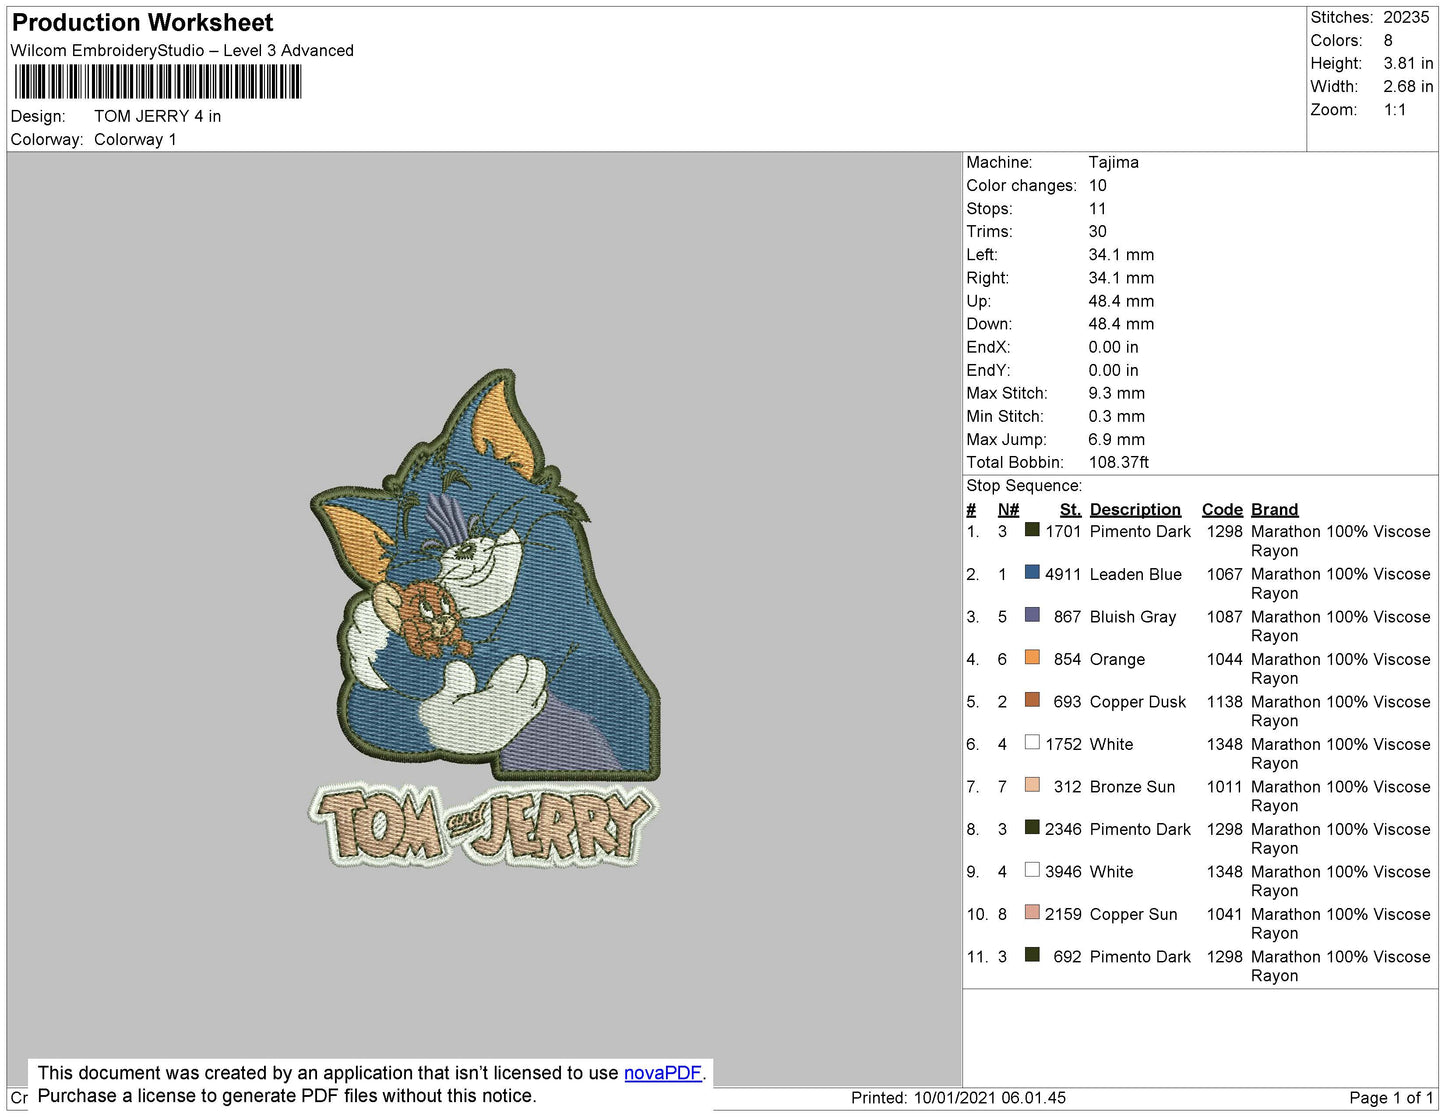Click the design name TOM JERRY 4 in
The height and width of the screenshot is (1117, 1445).
(x=157, y=116)
